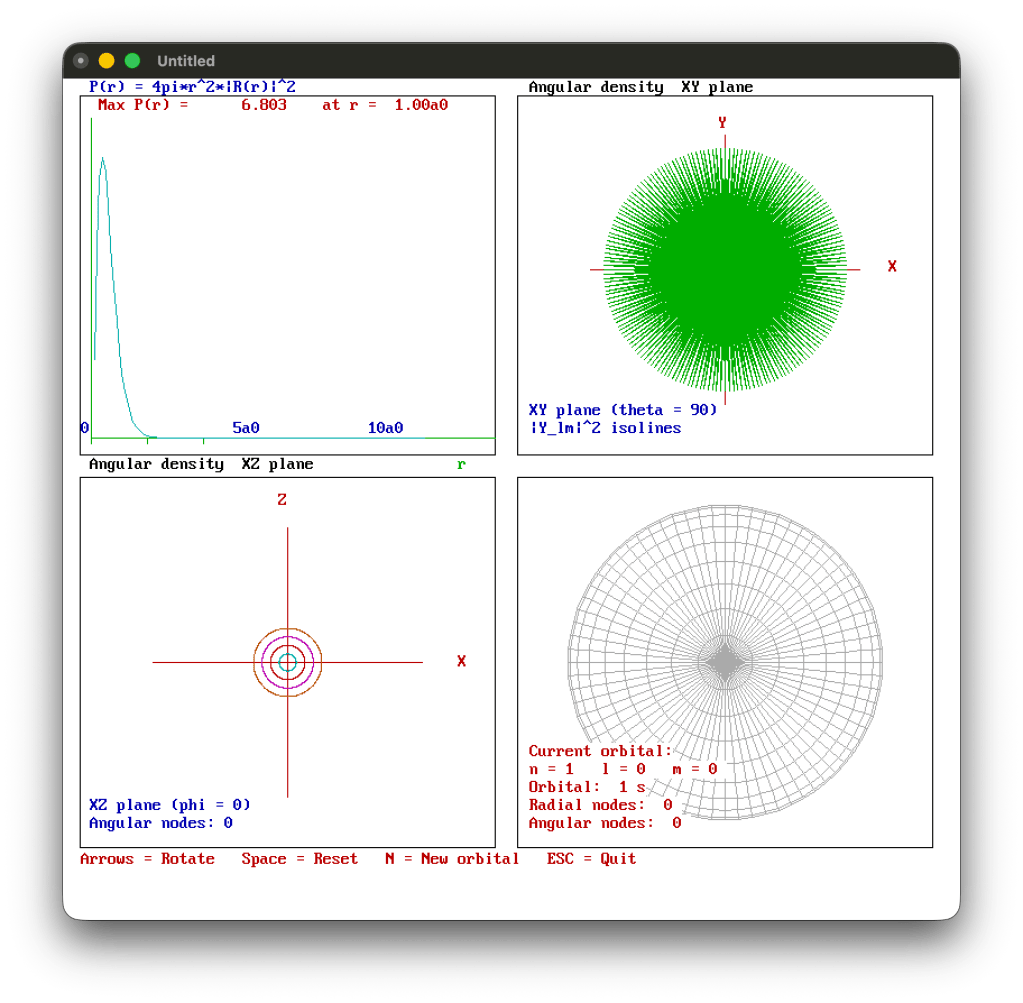The width and height of the screenshot is (1023, 1003).
Task: Click the '10a0' radial axis label
Action: (385, 428)
